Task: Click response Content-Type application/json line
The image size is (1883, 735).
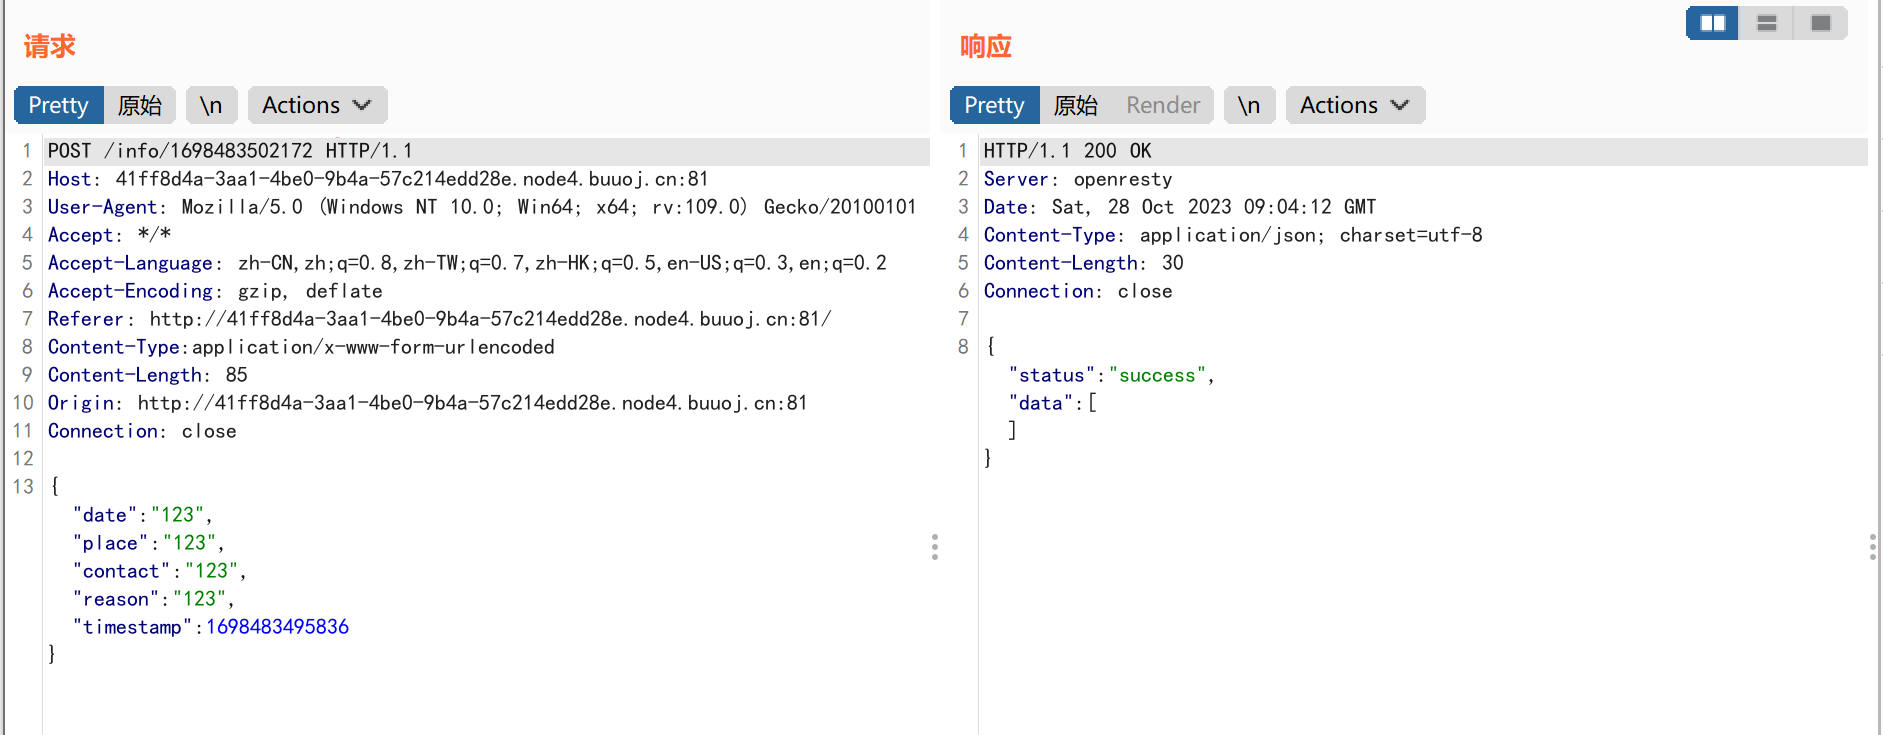Action: pyautogui.click(x=1233, y=235)
